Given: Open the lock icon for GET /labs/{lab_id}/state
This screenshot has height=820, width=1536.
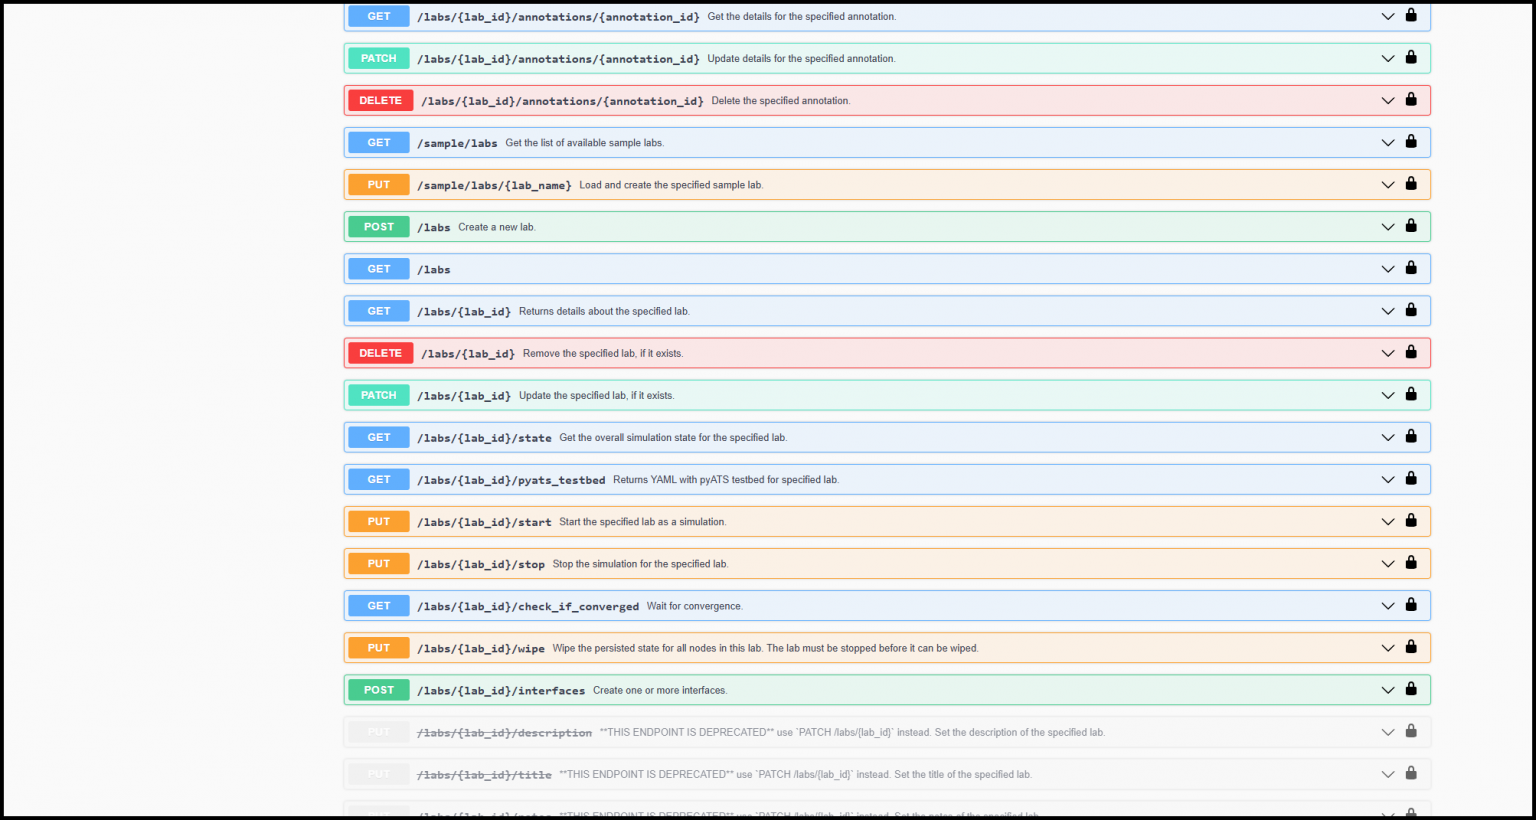Looking at the screenshot, I should click(x=1411, y=437).
